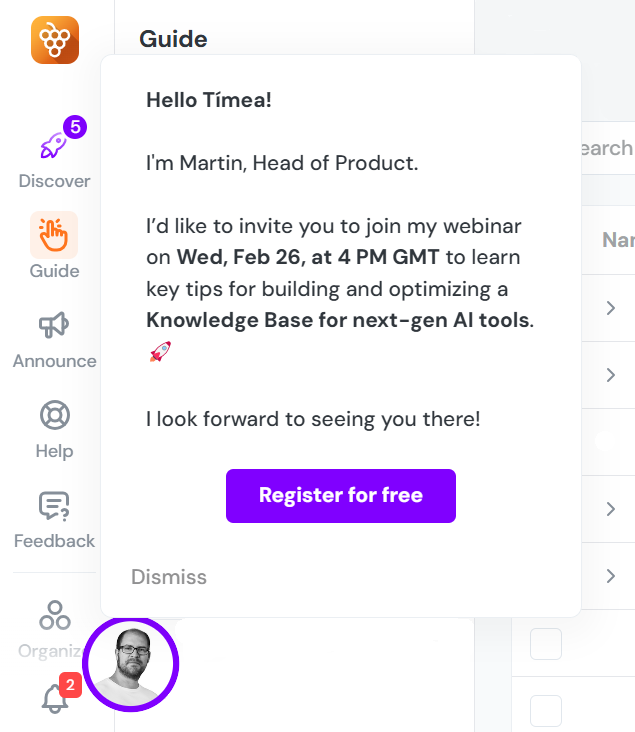Click the purple 5 badge on Discover
635x732 pixels.
point(75,127)
